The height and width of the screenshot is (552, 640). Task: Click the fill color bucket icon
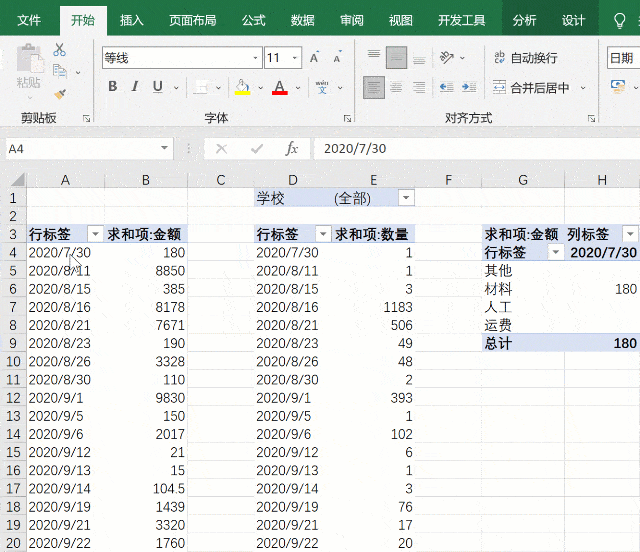[241, 87]
